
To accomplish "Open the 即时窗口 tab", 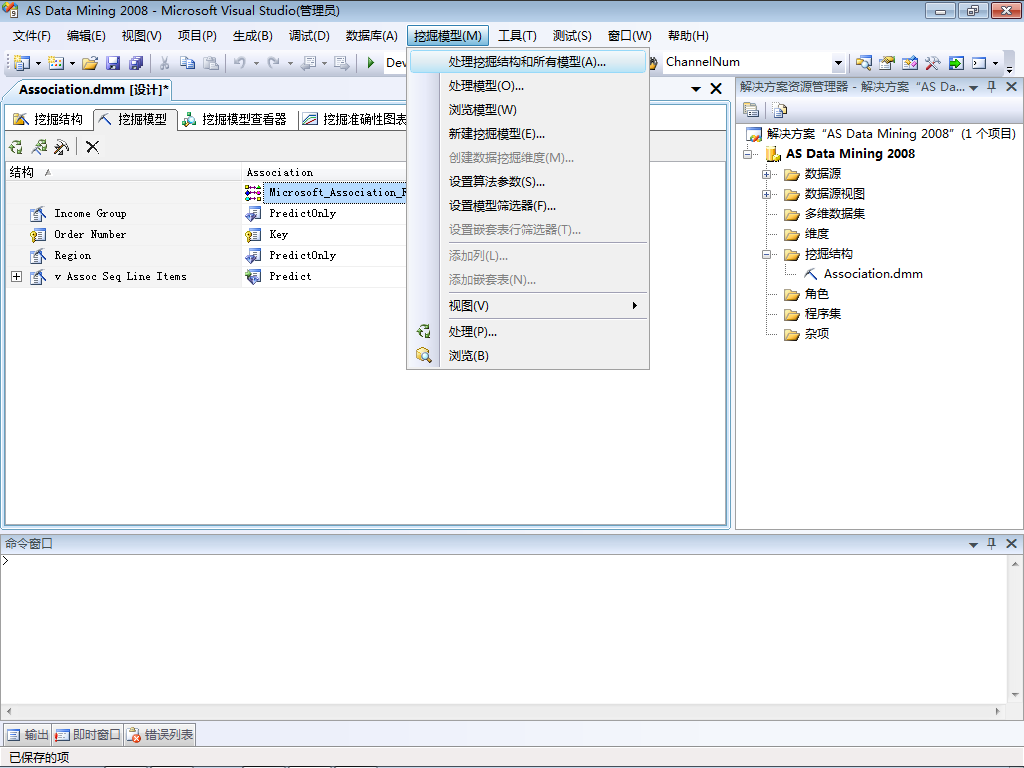I will (88, 735).
